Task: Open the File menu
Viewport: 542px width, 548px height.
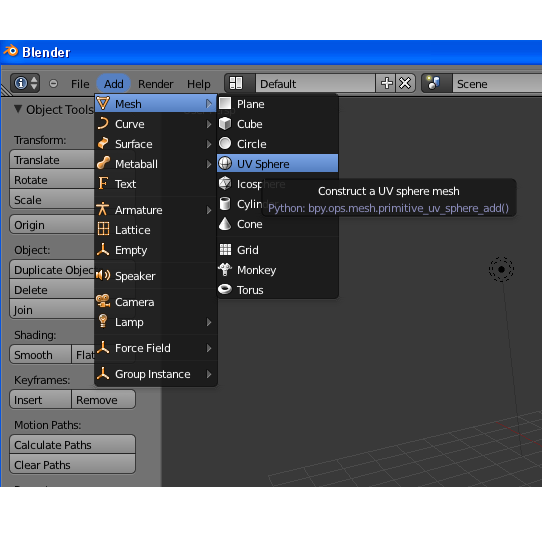Action: coord(80,84)
